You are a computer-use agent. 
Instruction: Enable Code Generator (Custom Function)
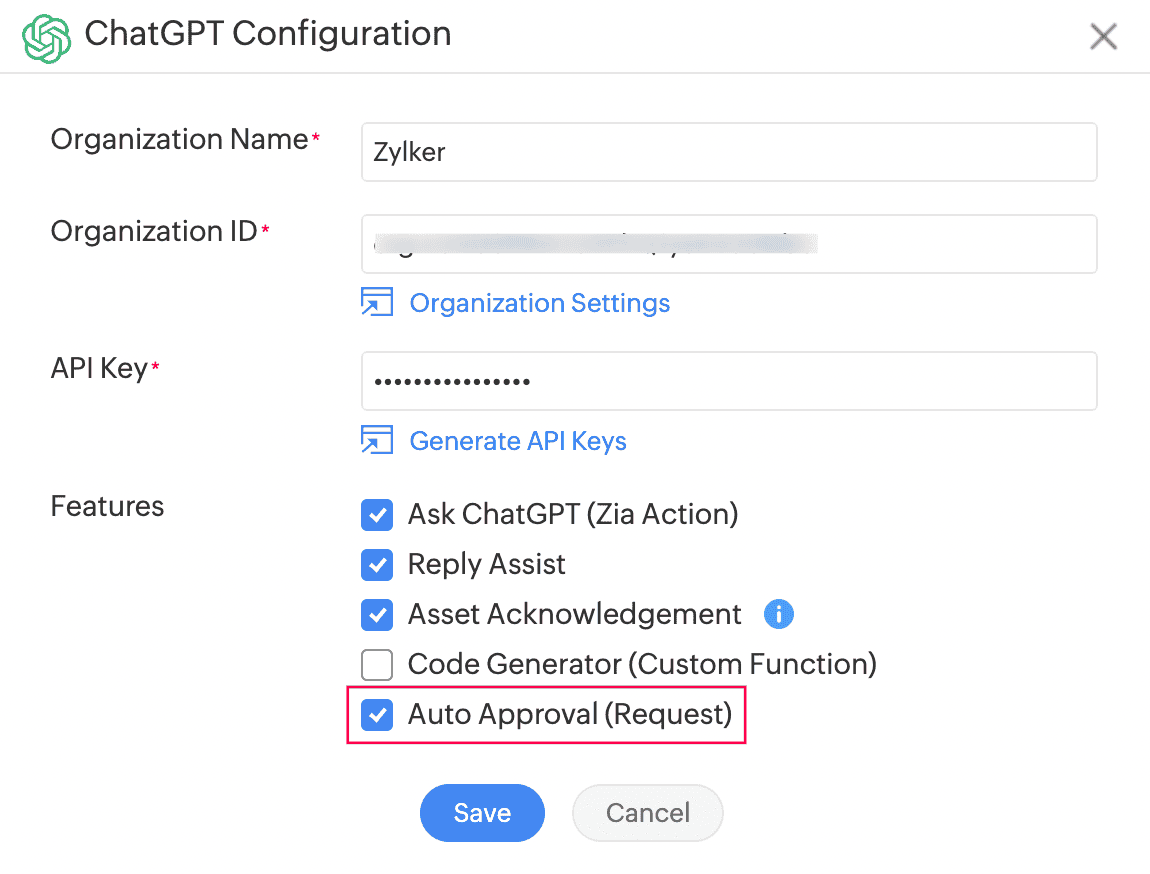[377, 664]
